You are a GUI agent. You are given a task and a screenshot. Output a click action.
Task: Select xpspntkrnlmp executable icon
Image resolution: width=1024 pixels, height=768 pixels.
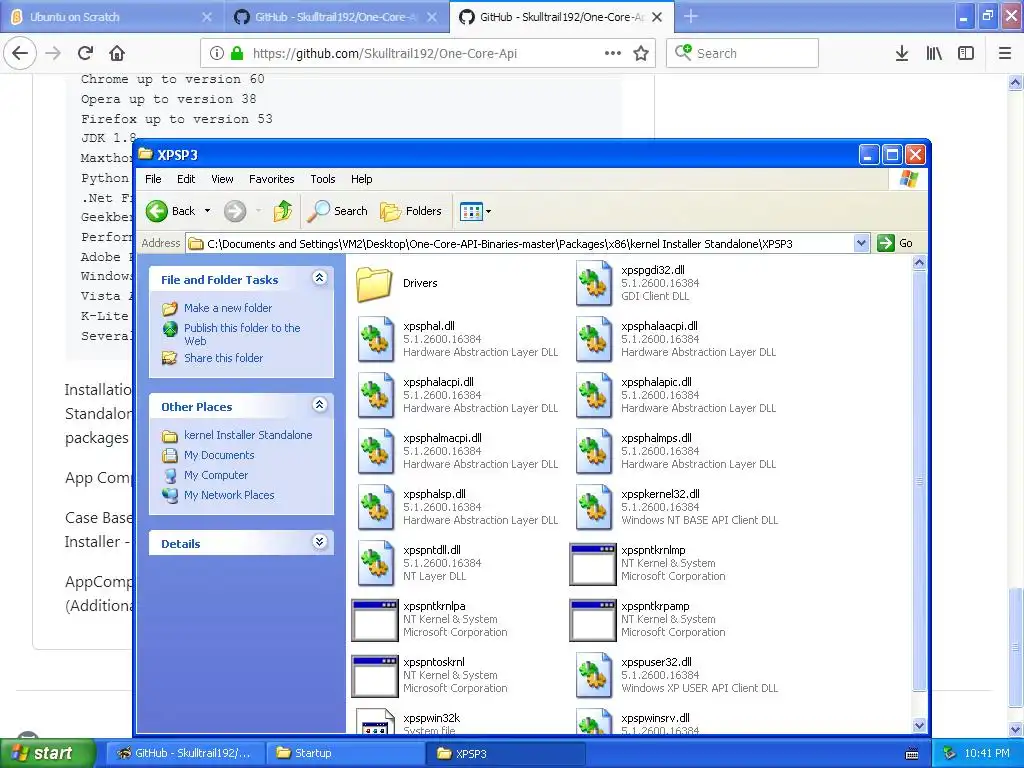click(x=593, y=564)
